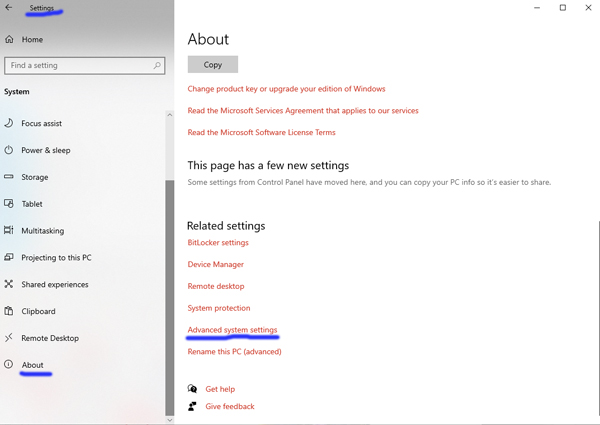Go to Storage settings
The height and width of the screenshot is (425, 600).
coord(35,177)
